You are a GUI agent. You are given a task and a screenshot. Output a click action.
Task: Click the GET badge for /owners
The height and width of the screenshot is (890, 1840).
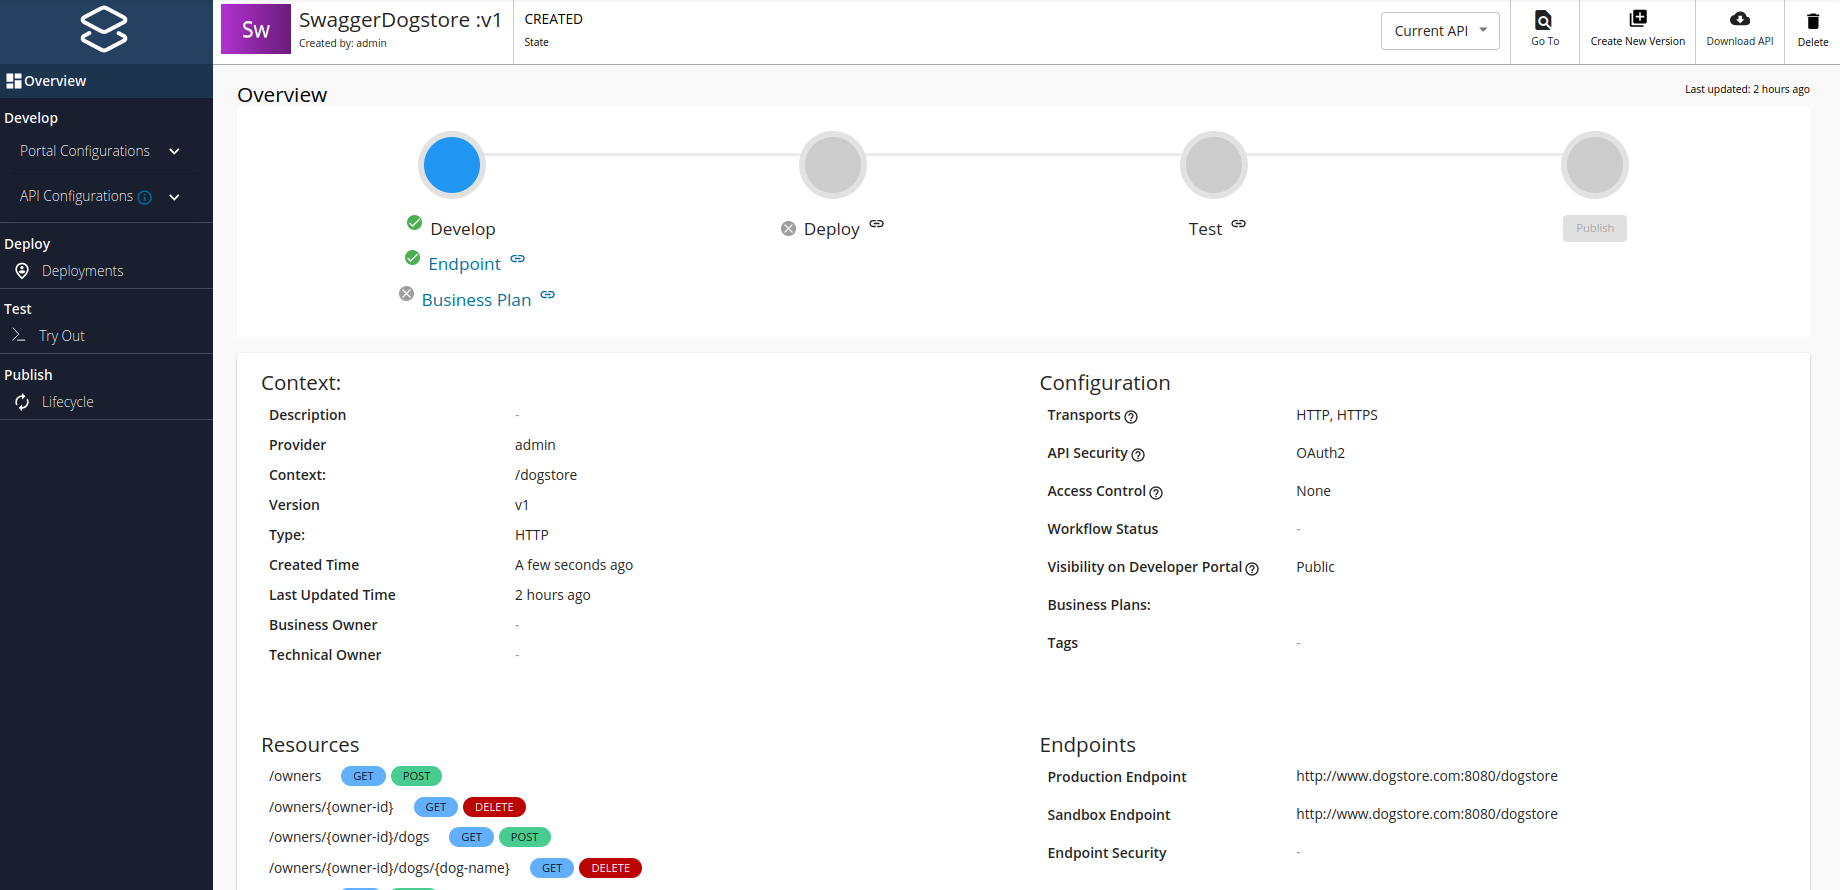(x=363, y=776)
